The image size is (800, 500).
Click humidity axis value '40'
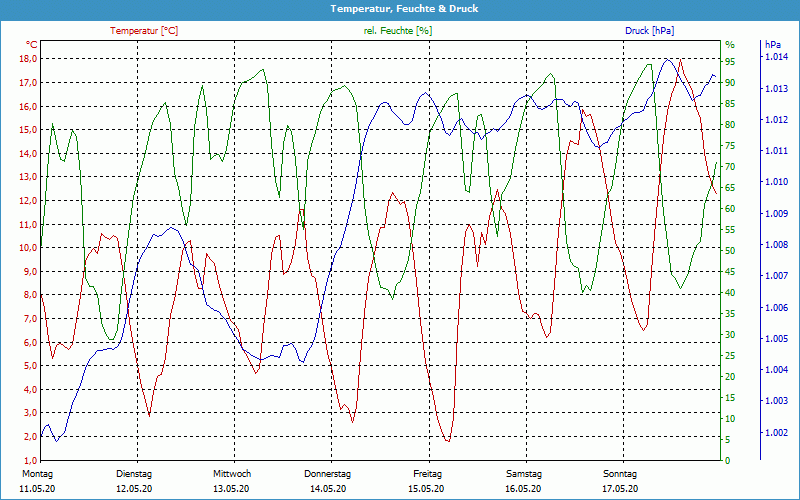(x=730, y=293)
